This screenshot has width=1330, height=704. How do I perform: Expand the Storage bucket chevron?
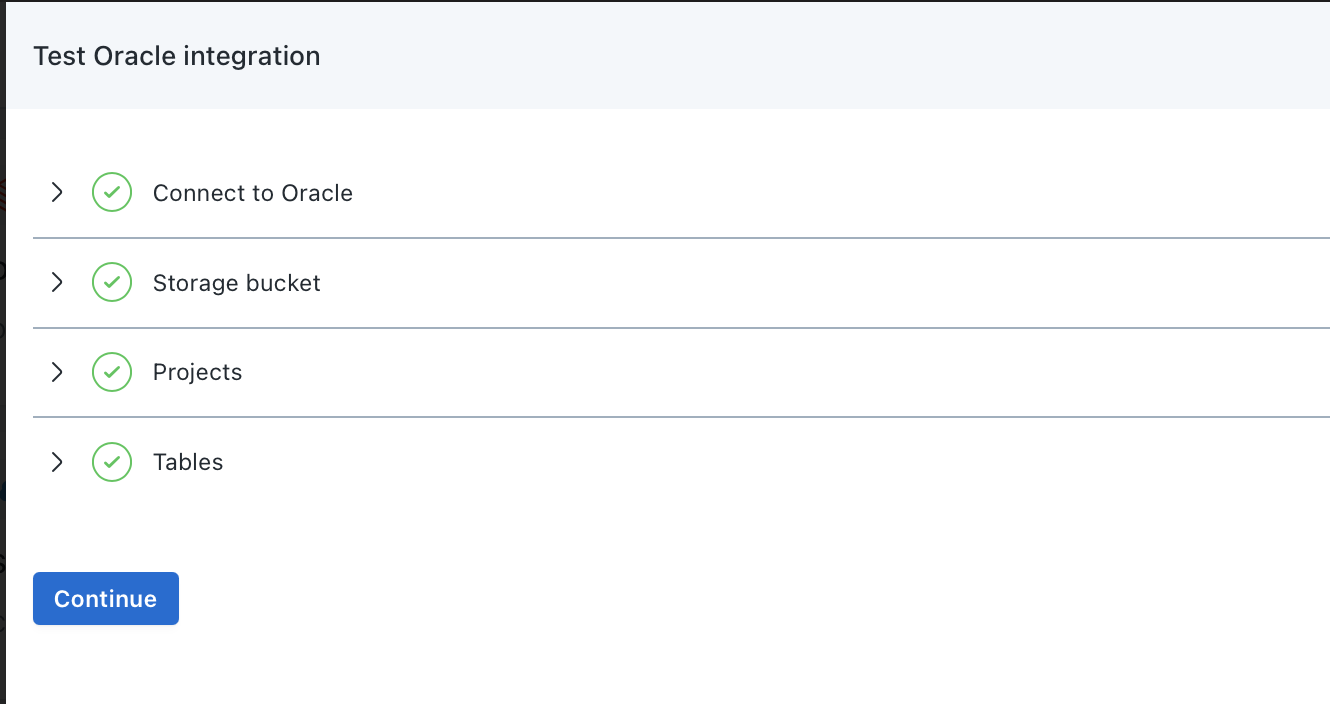pyautogui.click(x=57, y=282)
